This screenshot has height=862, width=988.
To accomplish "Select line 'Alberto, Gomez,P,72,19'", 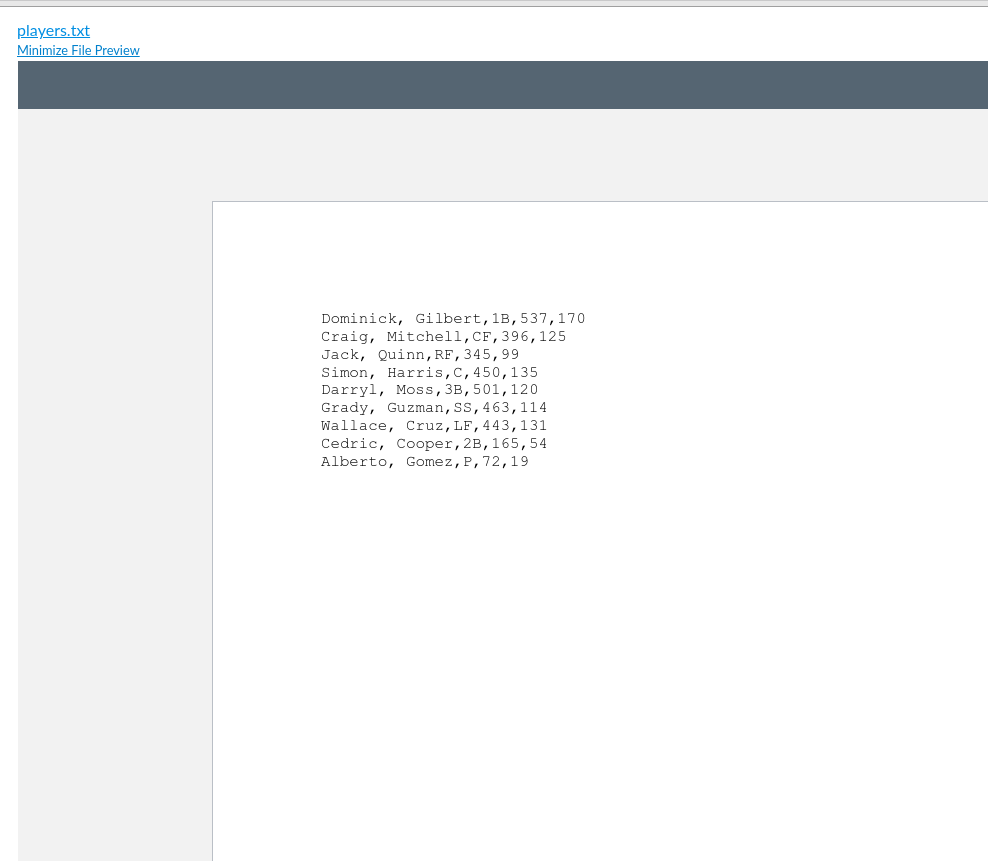I will click(425, 462).
